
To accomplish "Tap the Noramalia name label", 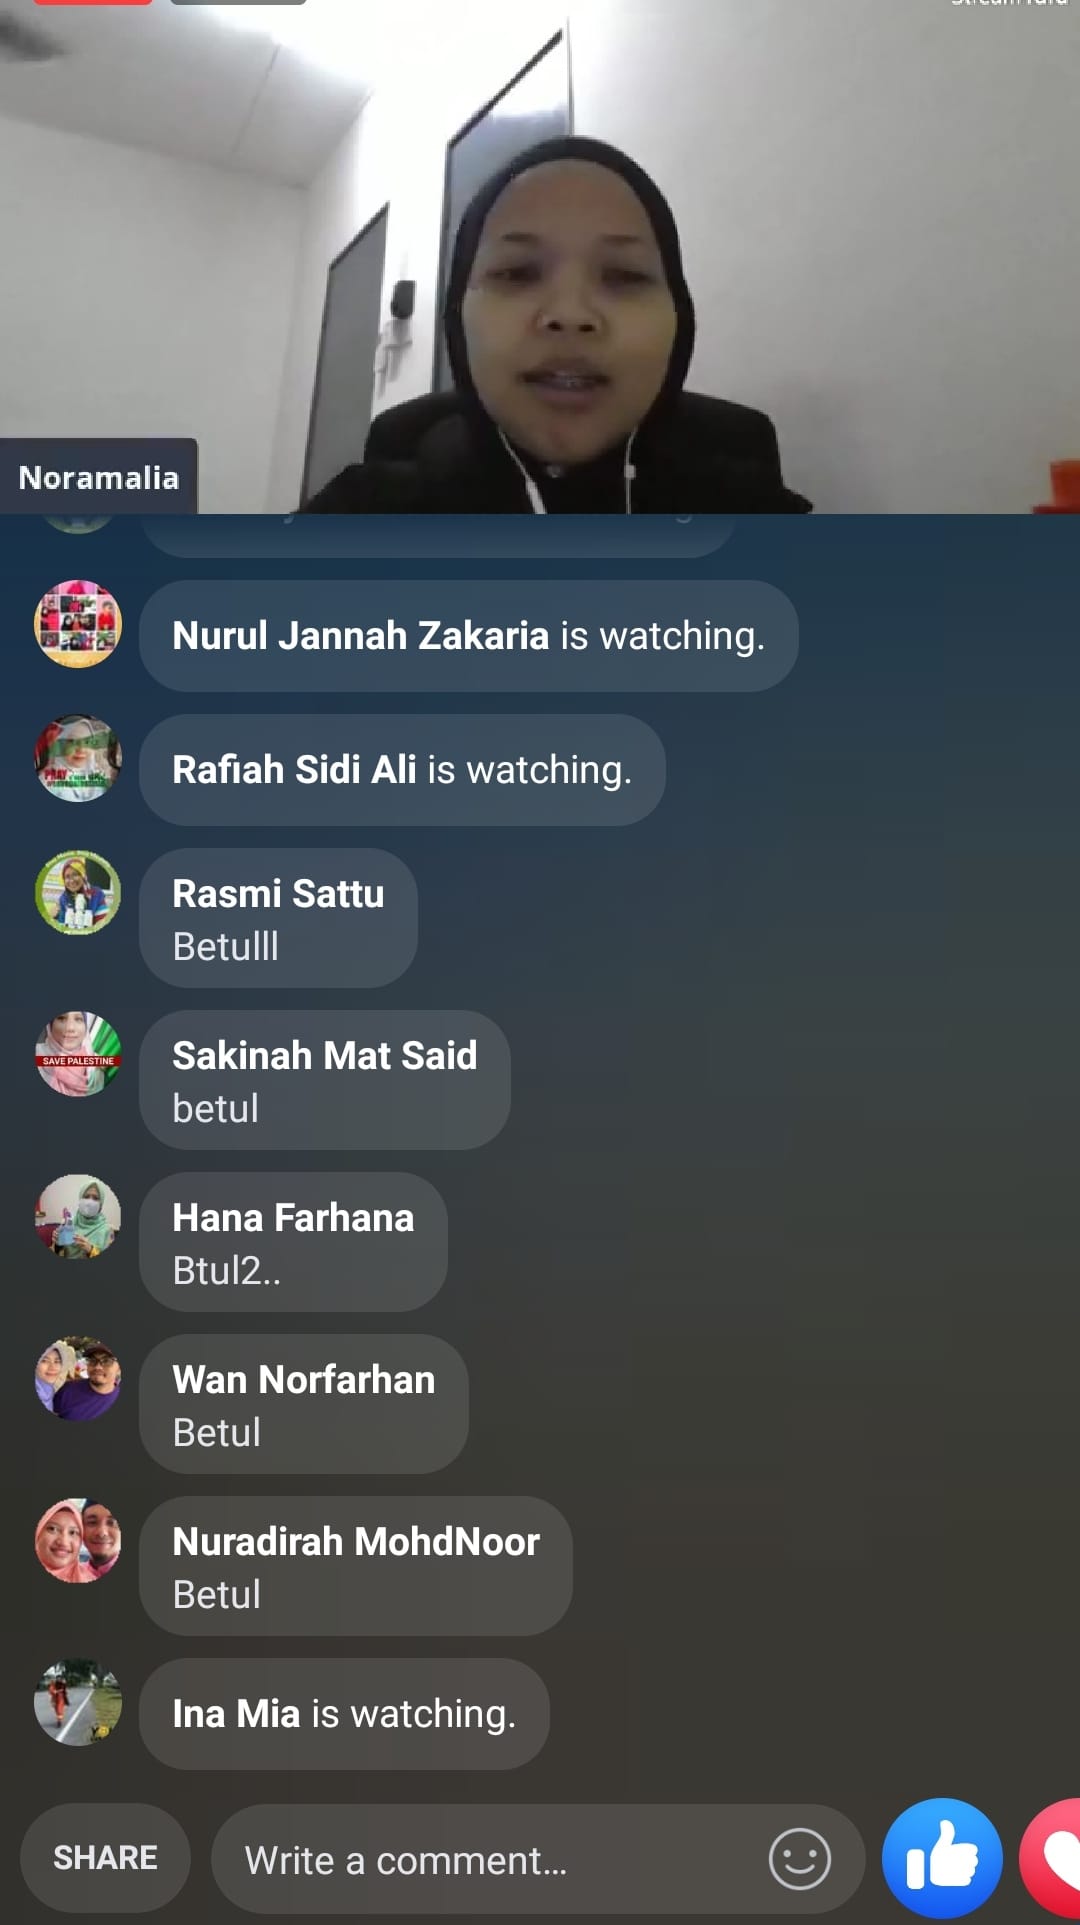I will tap(98, 477).
